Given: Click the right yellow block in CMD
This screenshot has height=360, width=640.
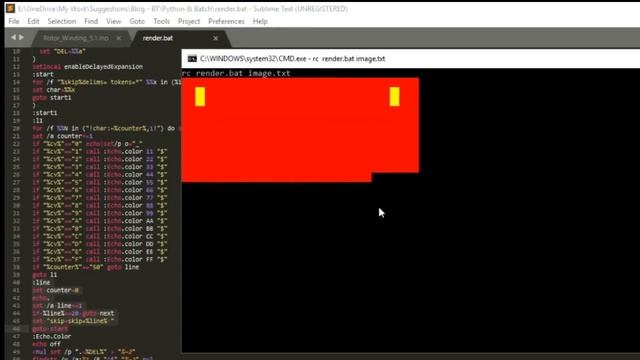Looking at the screenshot, I should pyautogui.click(x=394, y=97).
